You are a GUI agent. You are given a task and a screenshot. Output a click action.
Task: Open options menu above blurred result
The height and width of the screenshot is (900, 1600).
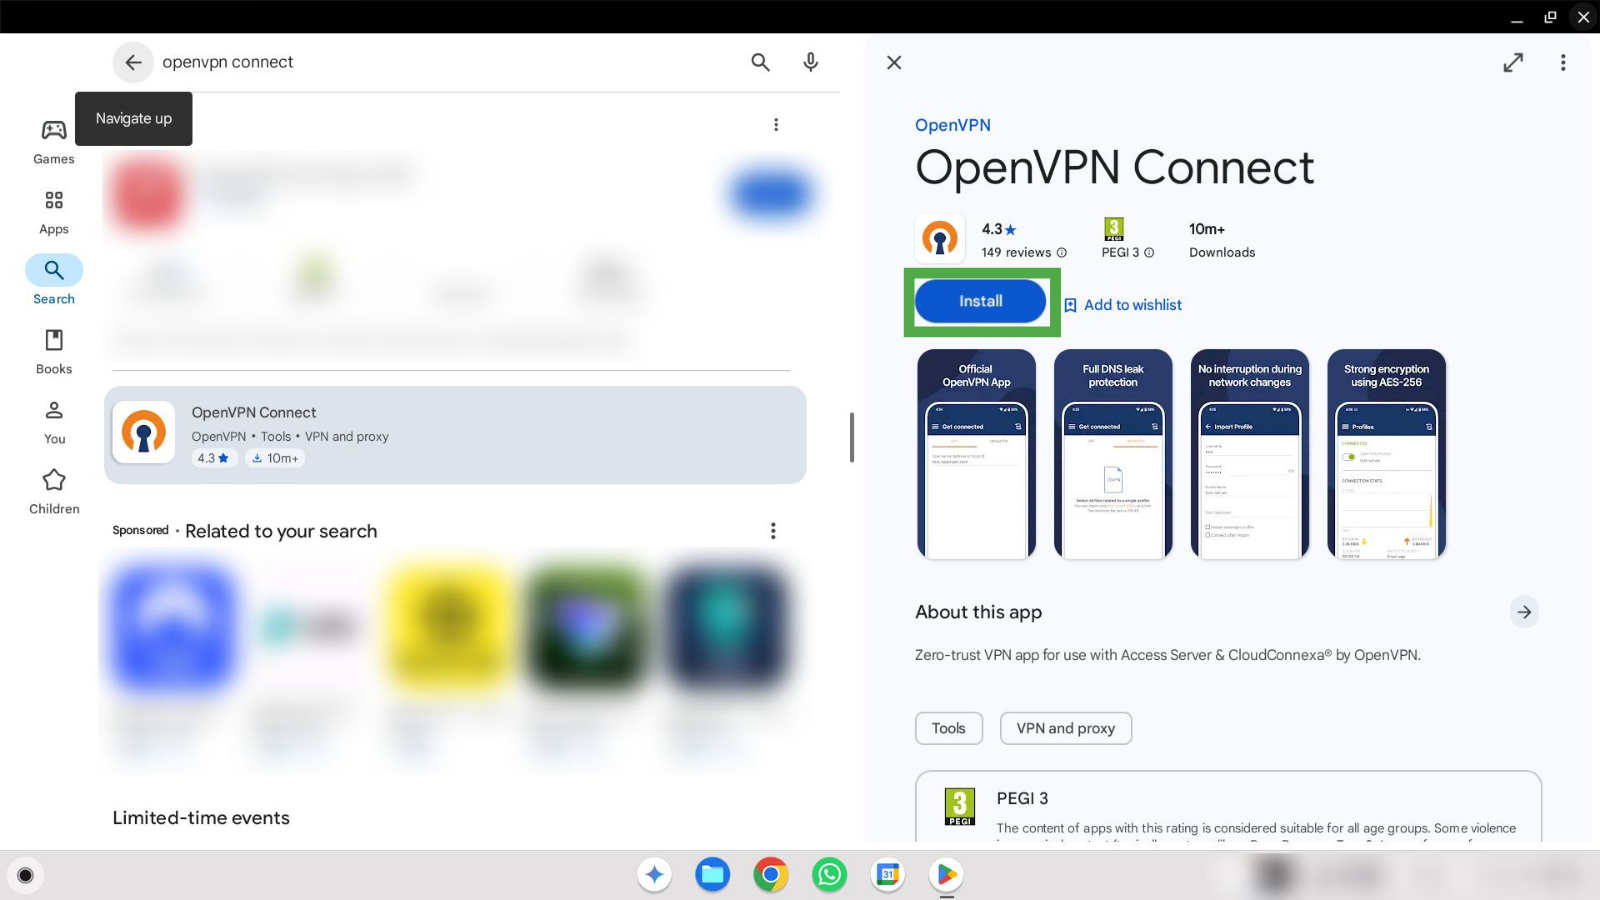pos(776,125)
